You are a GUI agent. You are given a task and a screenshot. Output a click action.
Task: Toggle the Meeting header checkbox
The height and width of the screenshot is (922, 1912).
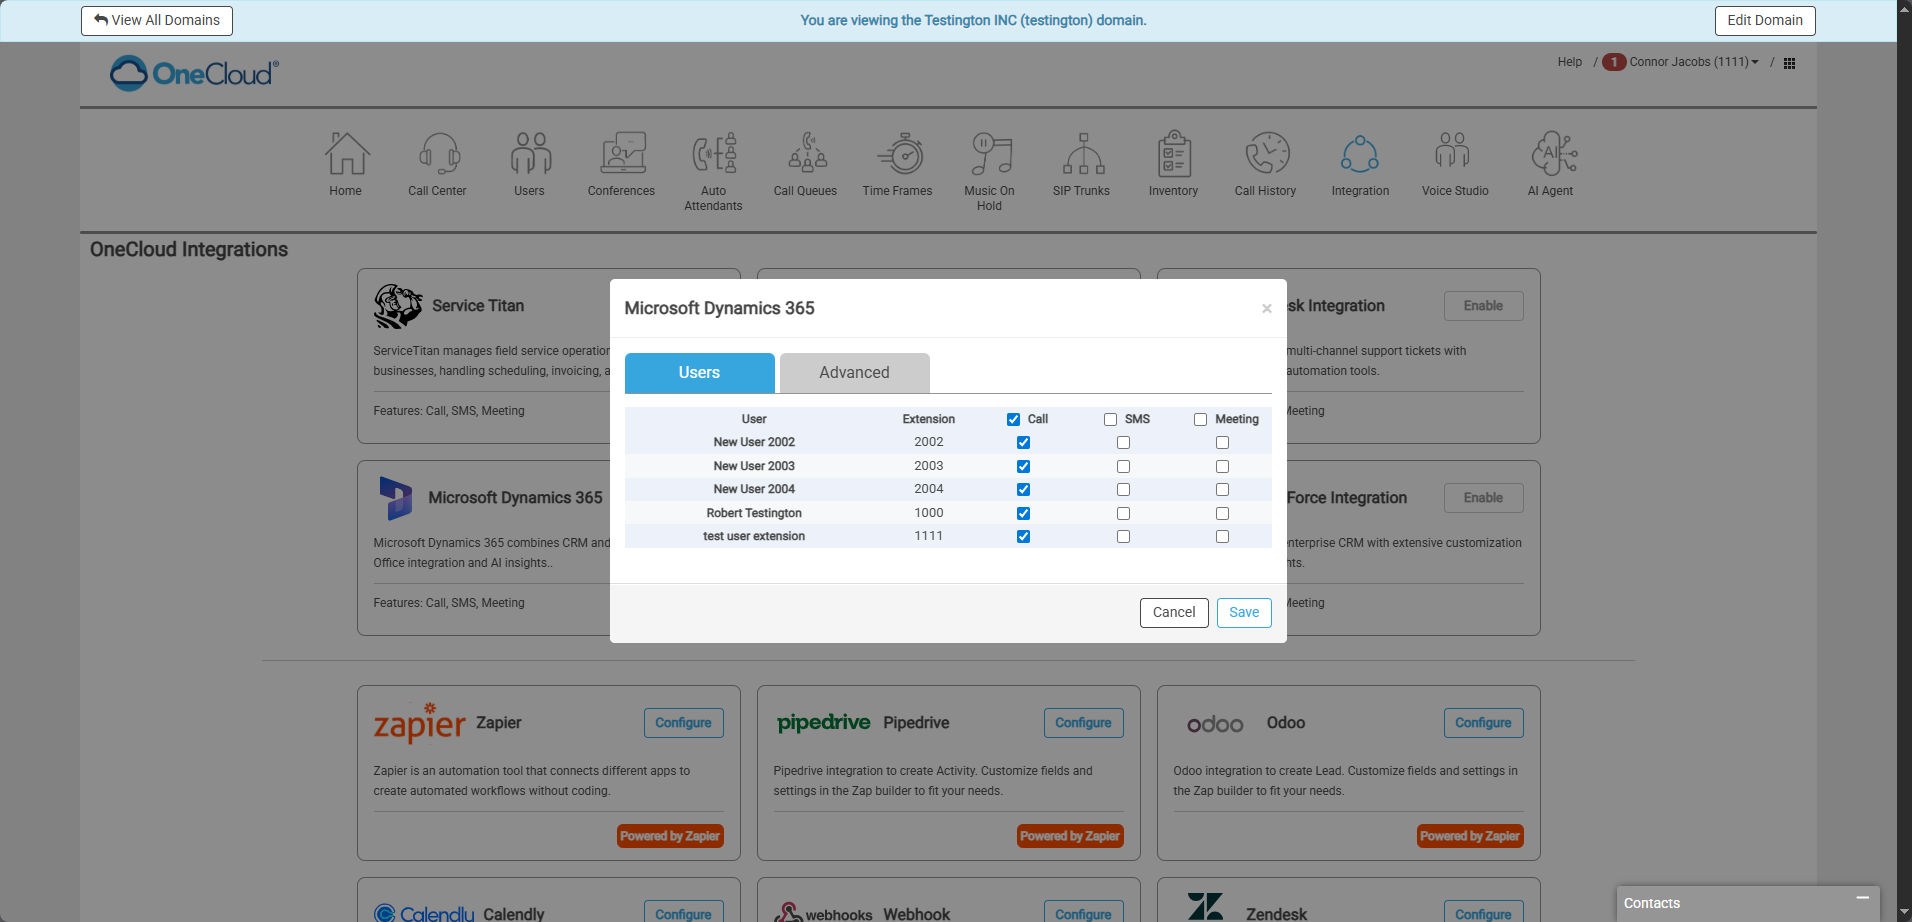point(1200,420)
